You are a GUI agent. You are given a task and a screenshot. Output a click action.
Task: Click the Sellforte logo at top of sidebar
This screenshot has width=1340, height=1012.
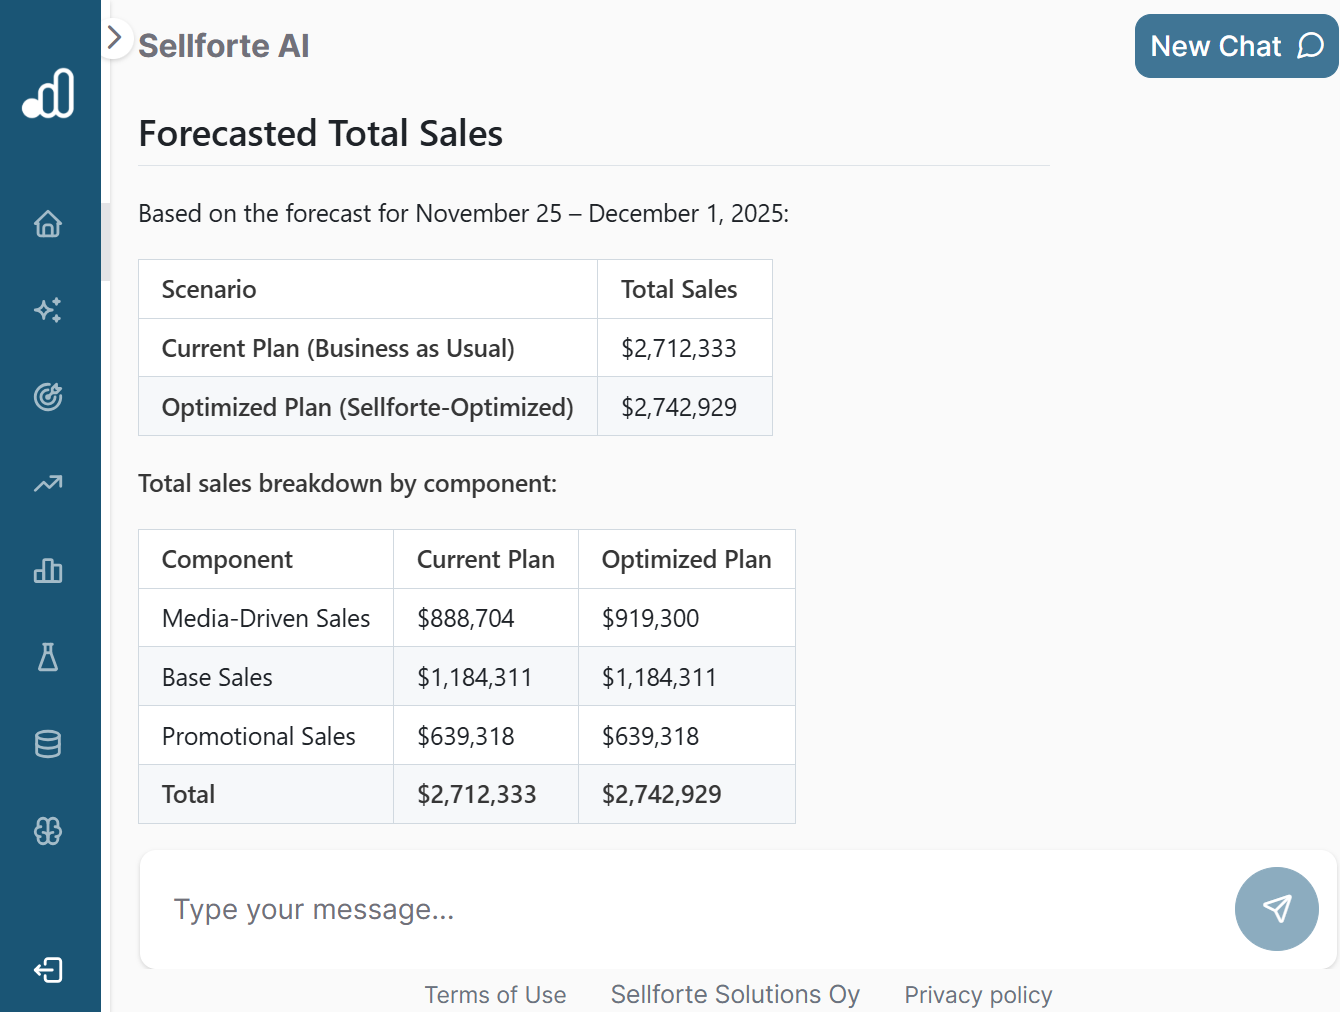pos(48,92)
